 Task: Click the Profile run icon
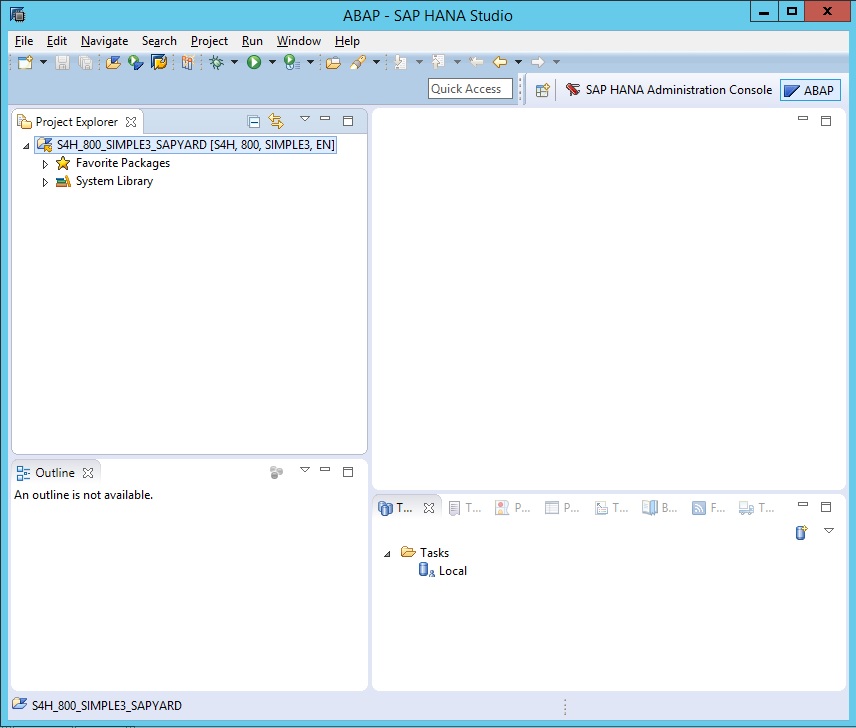point(292,62)
